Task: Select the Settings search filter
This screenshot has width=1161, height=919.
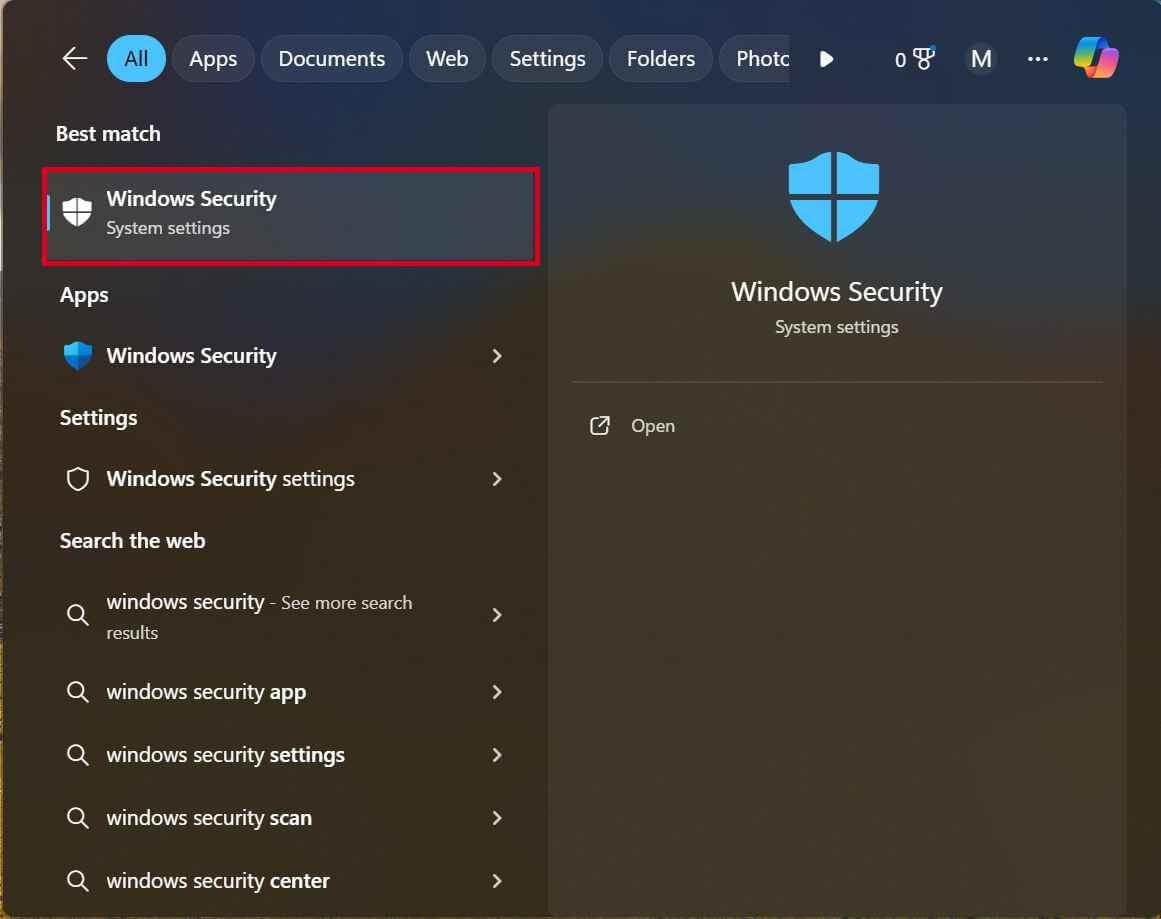Action: [x=546, y=58]
